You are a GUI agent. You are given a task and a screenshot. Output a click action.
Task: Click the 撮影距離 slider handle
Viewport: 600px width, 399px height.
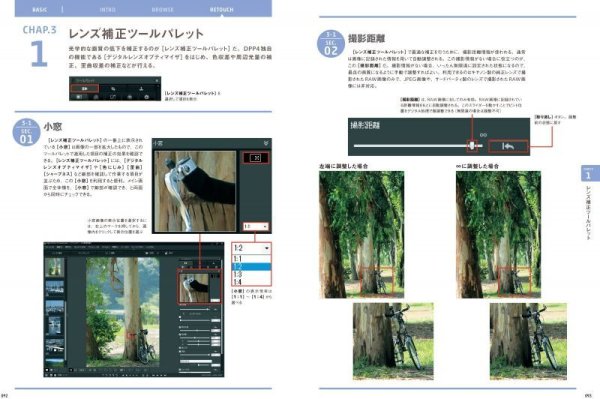coord(472,145)
